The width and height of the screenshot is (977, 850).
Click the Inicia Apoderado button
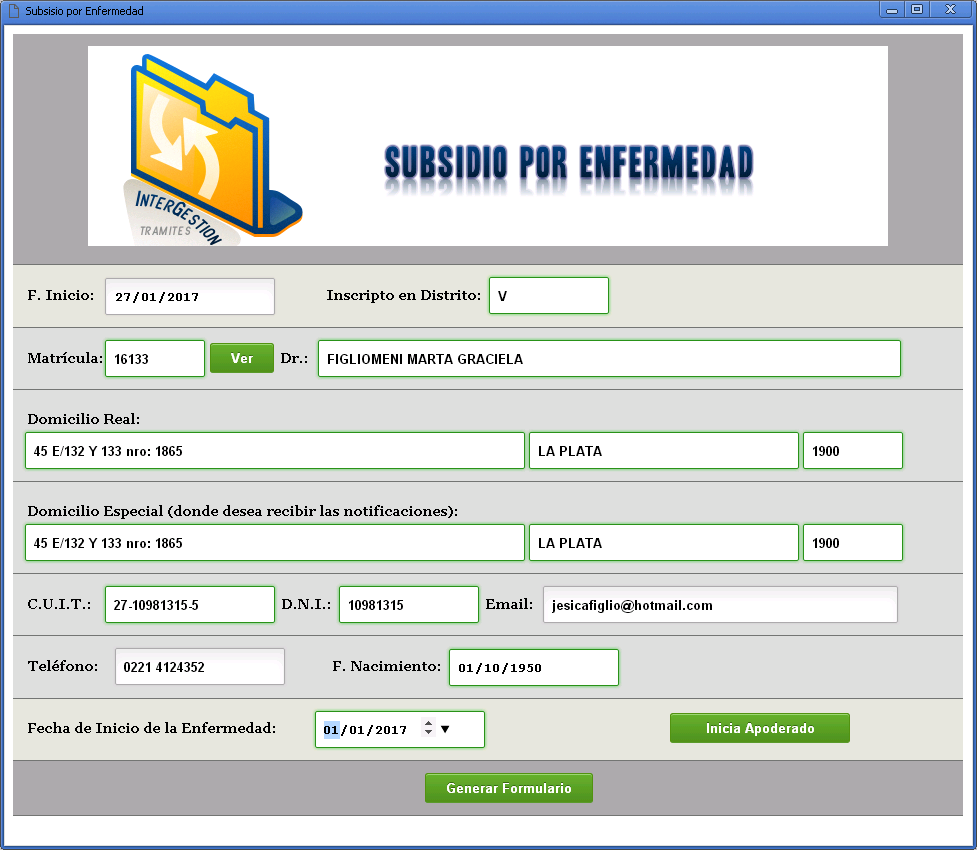(760, 728)
